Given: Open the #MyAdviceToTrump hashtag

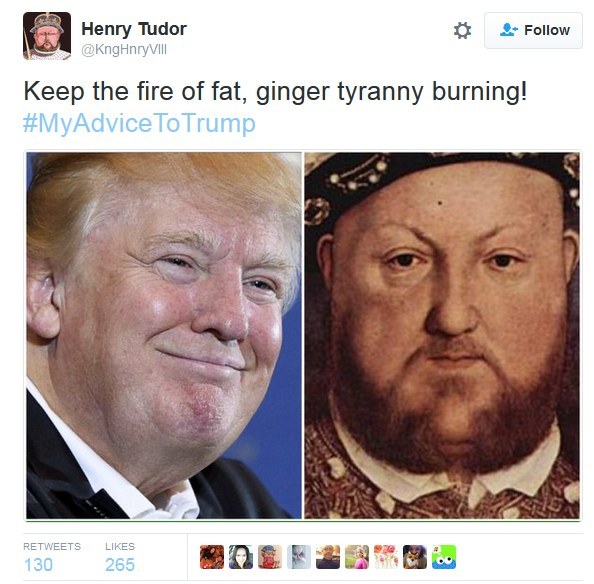Looking at the screenshot, I should 139,123.
